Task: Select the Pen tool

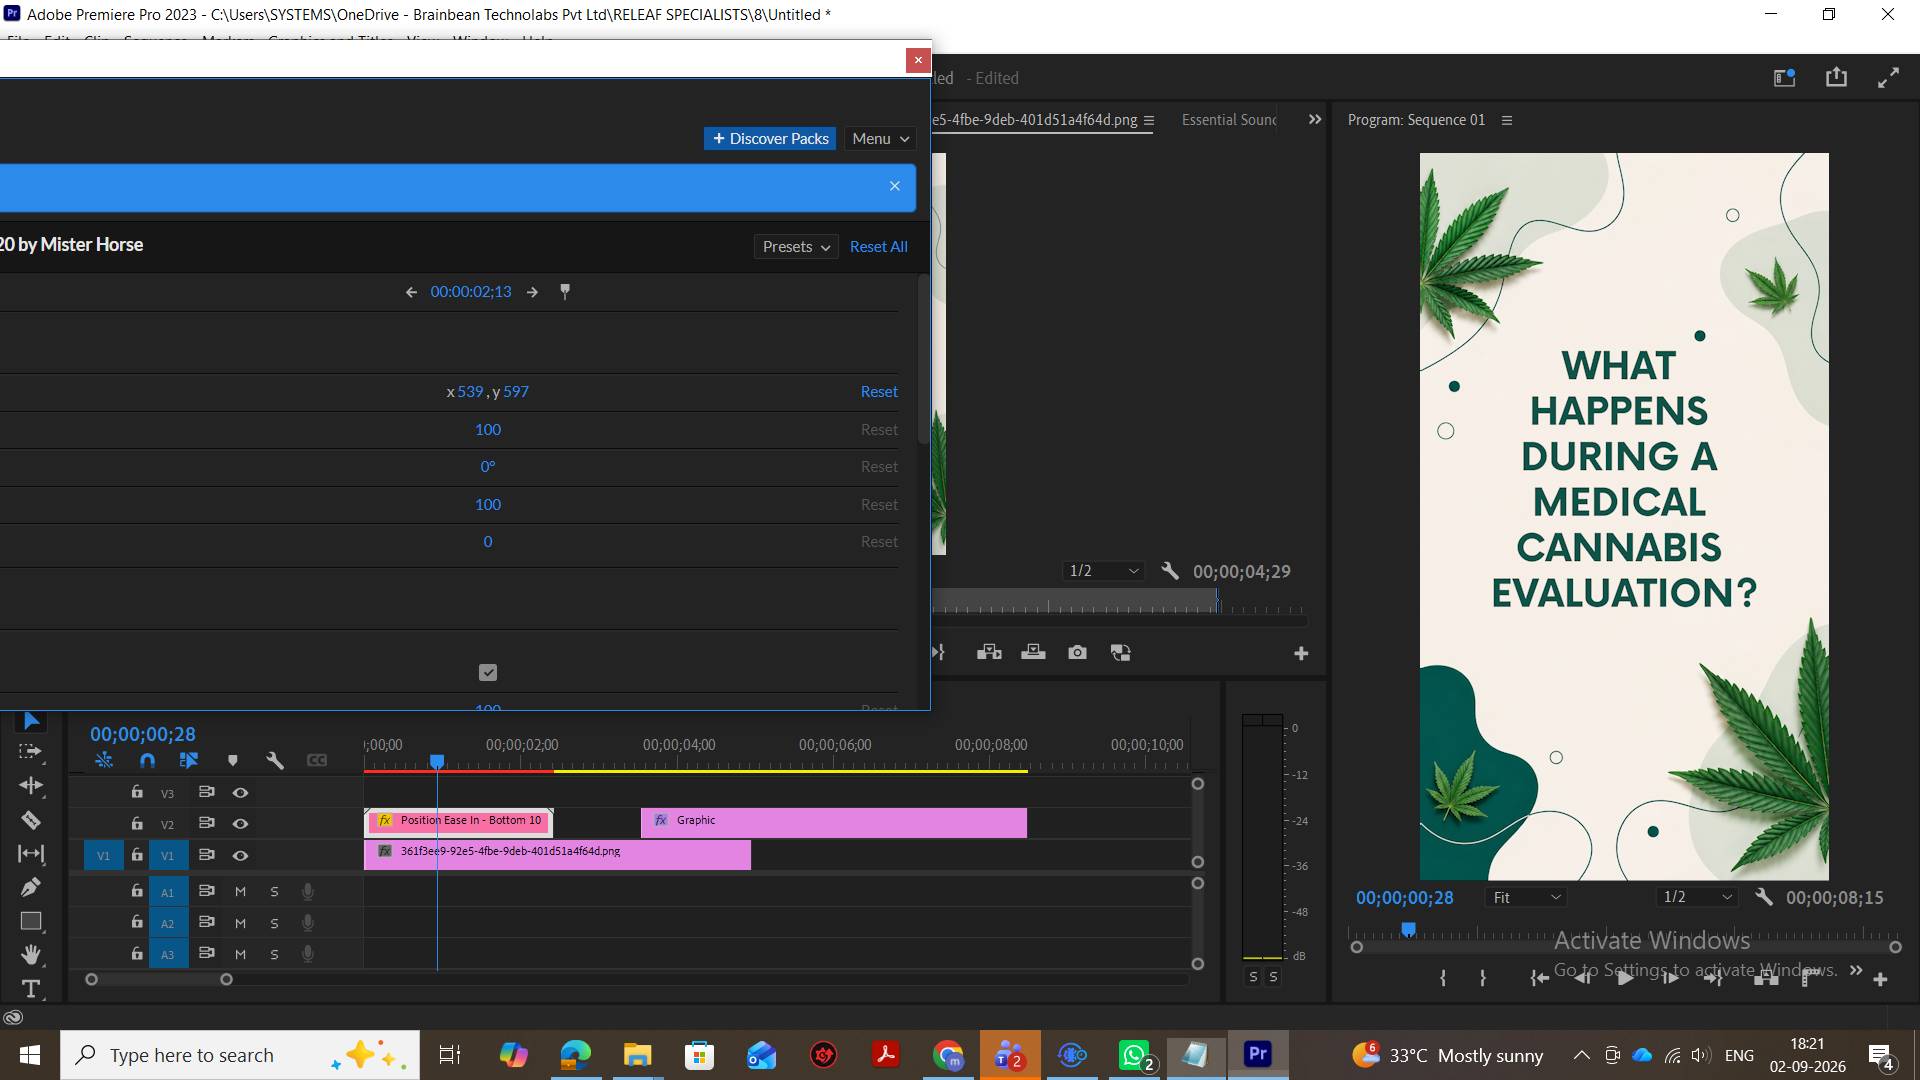Action: tap(31, 887)
